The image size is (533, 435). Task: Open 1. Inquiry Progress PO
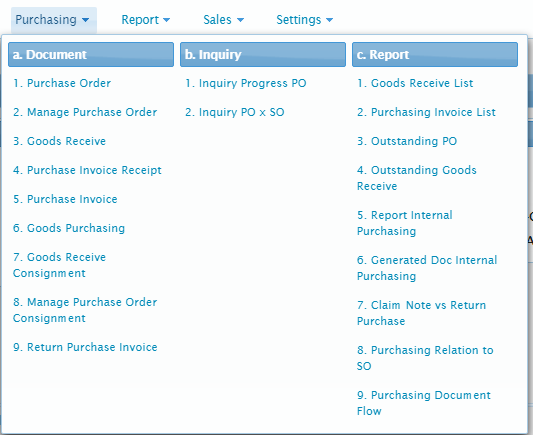pyautogui.click(x=246, y=83)
